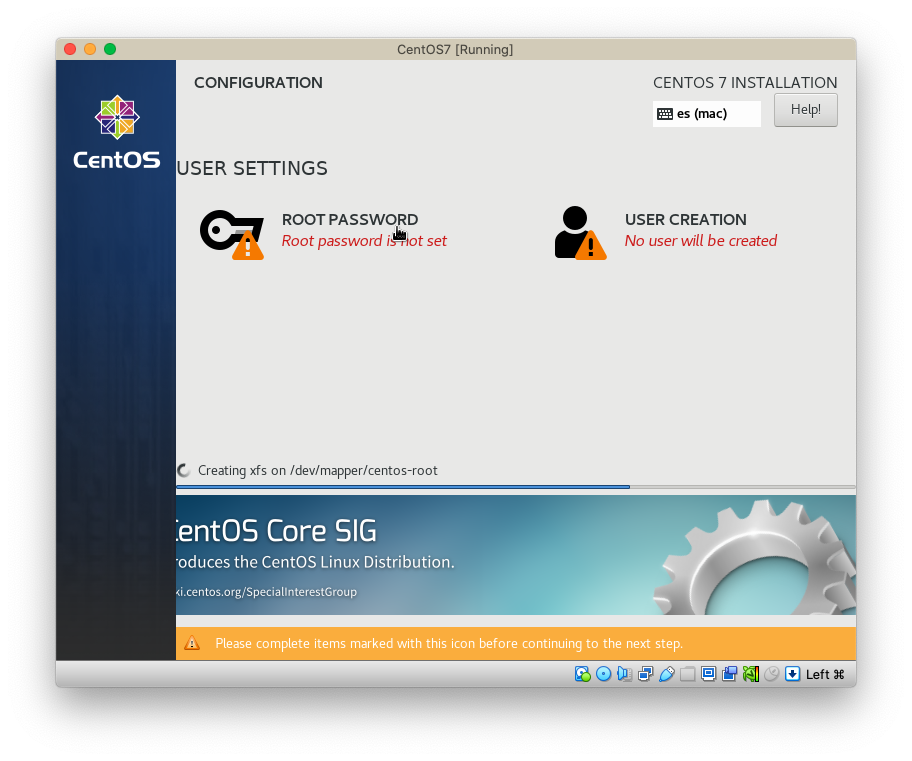
Task: Click the optical disc icon in status bar
Action: [x=604, y=674]
